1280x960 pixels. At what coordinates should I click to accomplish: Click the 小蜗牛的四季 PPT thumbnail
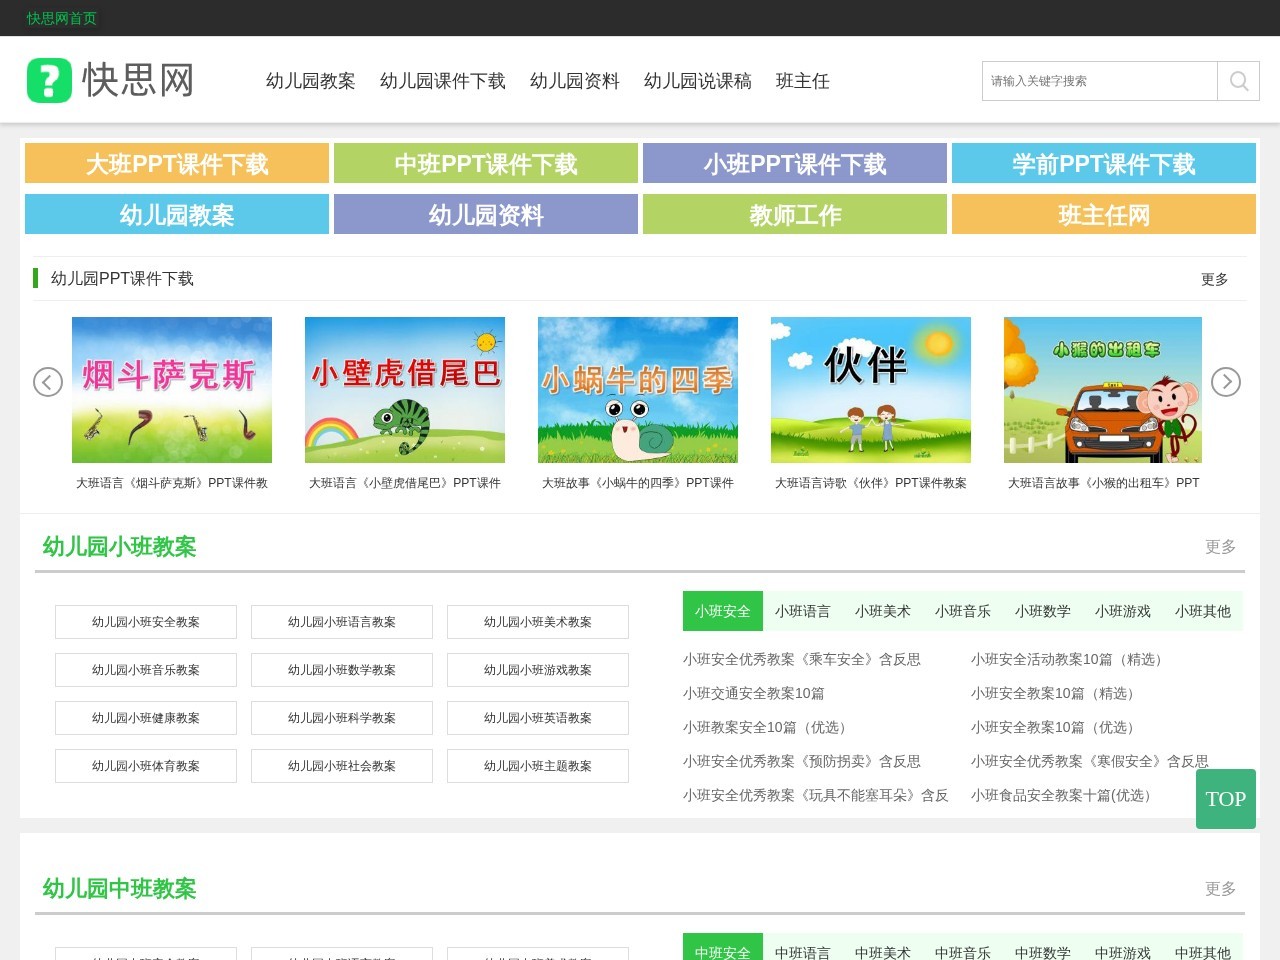point(637,389)
